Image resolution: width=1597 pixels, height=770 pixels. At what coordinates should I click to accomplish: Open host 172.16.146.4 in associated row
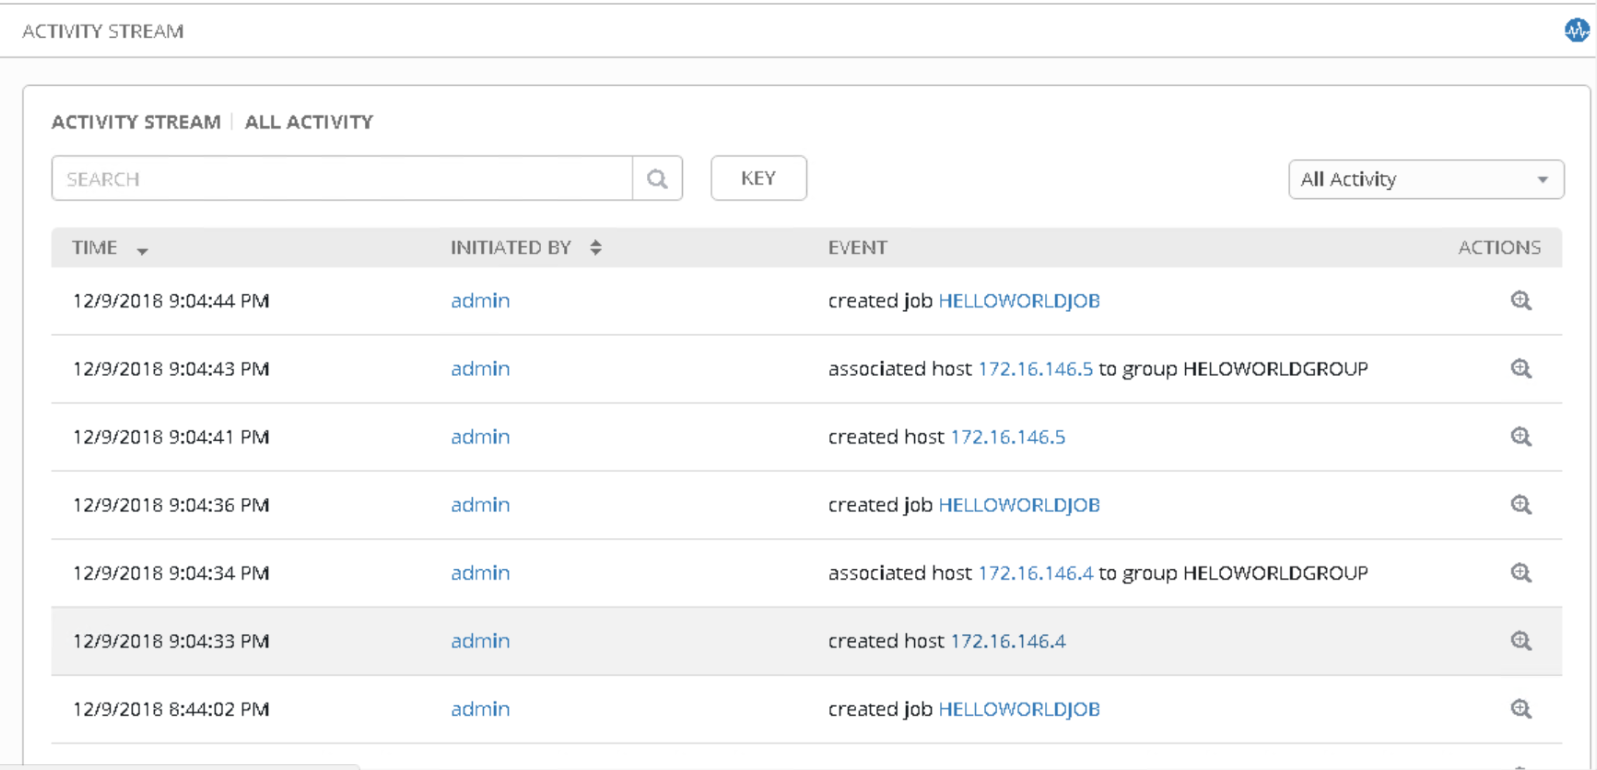click(1035, 573)
